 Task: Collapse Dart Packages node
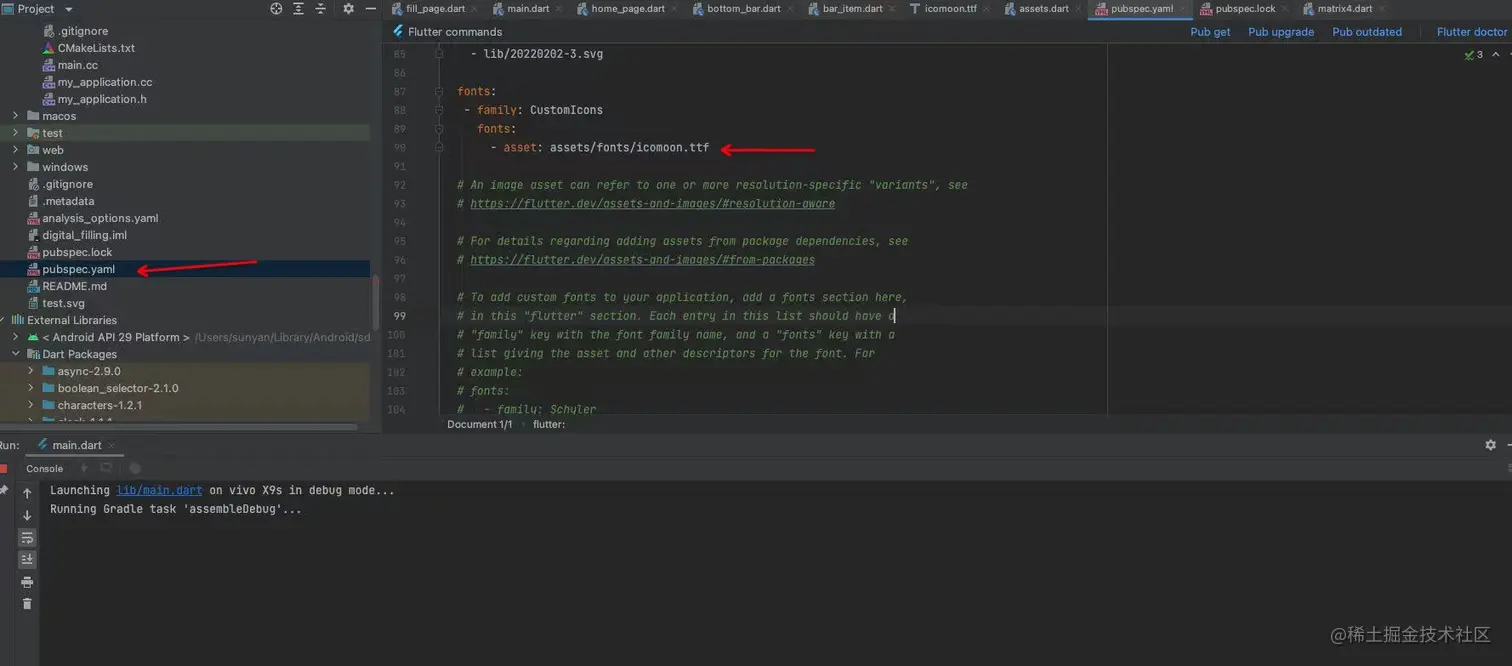tap(15, 354)
